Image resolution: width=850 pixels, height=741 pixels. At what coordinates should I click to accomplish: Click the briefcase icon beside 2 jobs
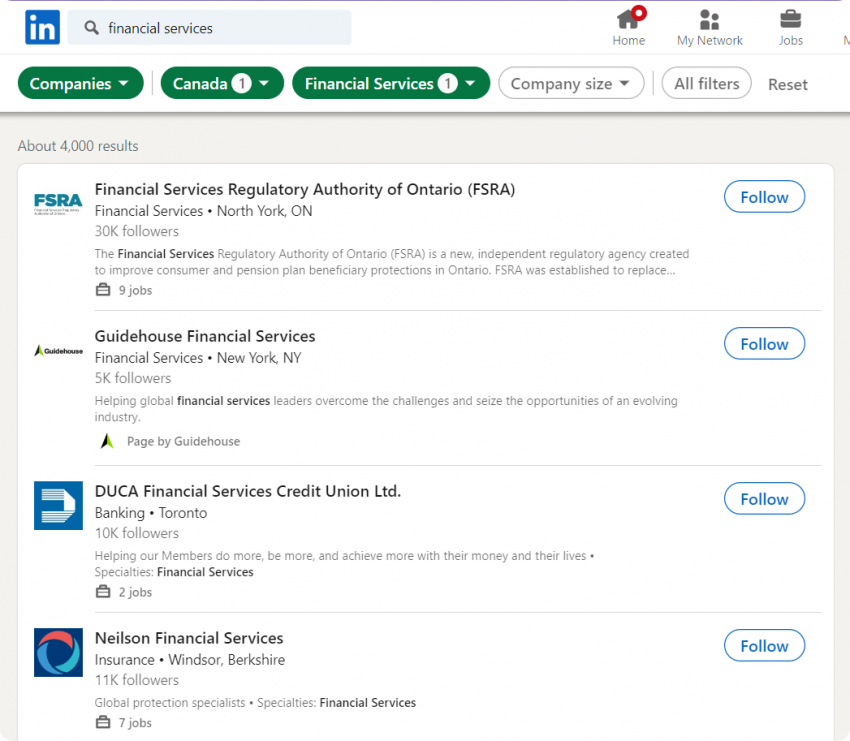click(x=103, y=592)
